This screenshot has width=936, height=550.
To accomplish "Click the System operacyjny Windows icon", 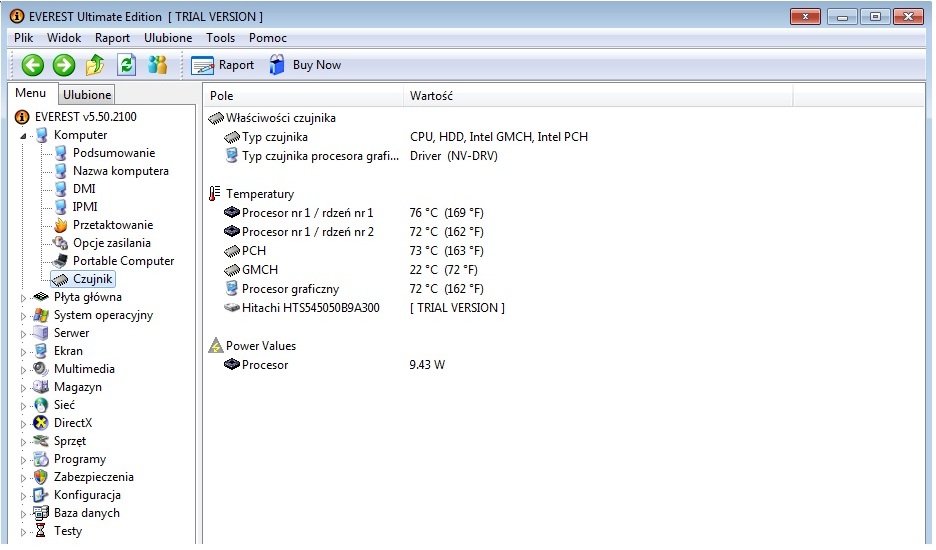I will (41, 315).
